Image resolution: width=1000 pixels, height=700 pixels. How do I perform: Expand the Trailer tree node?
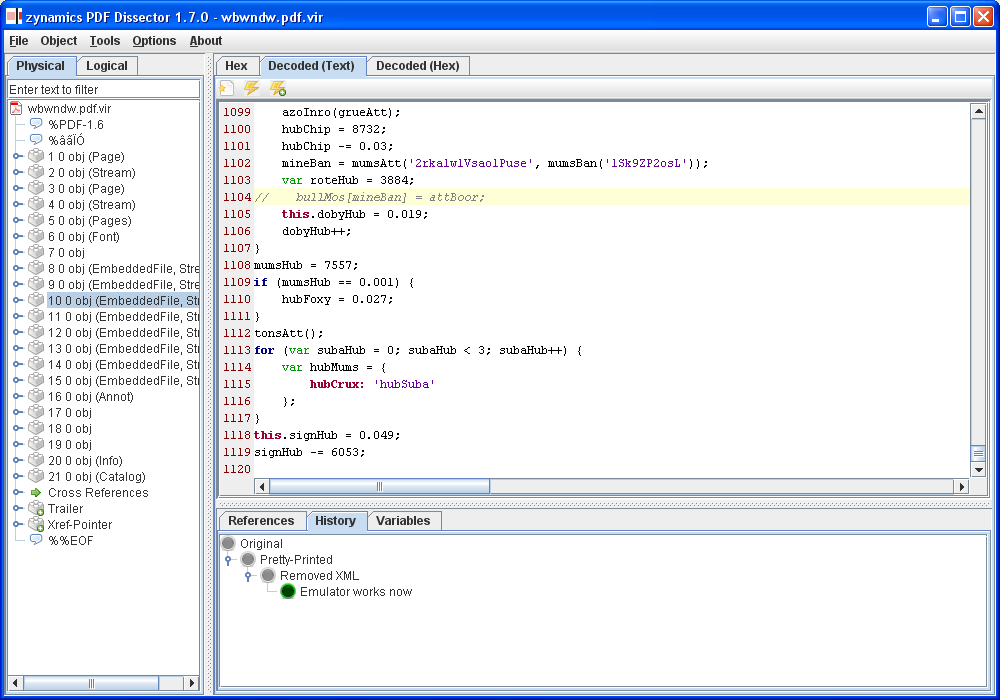pos(17,509)
